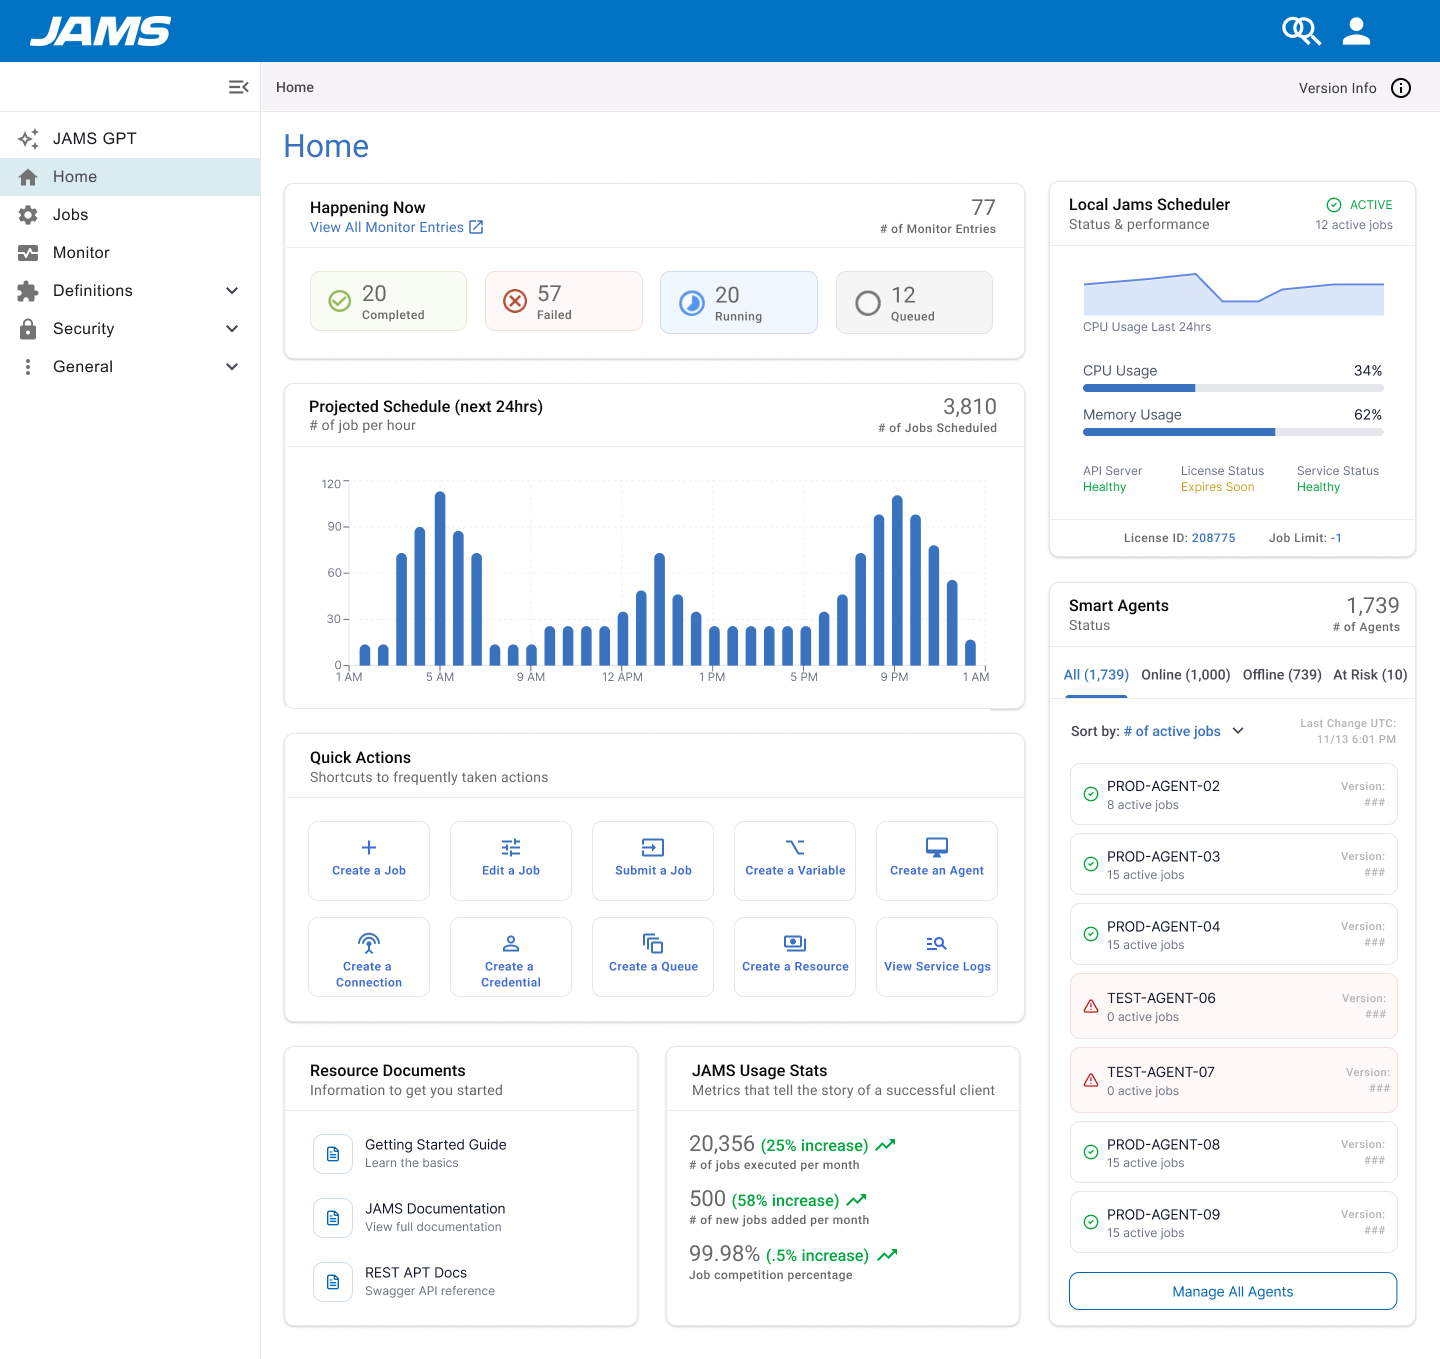
Task: Click the View Service Logs shortcut
Action: pos(937,957)
